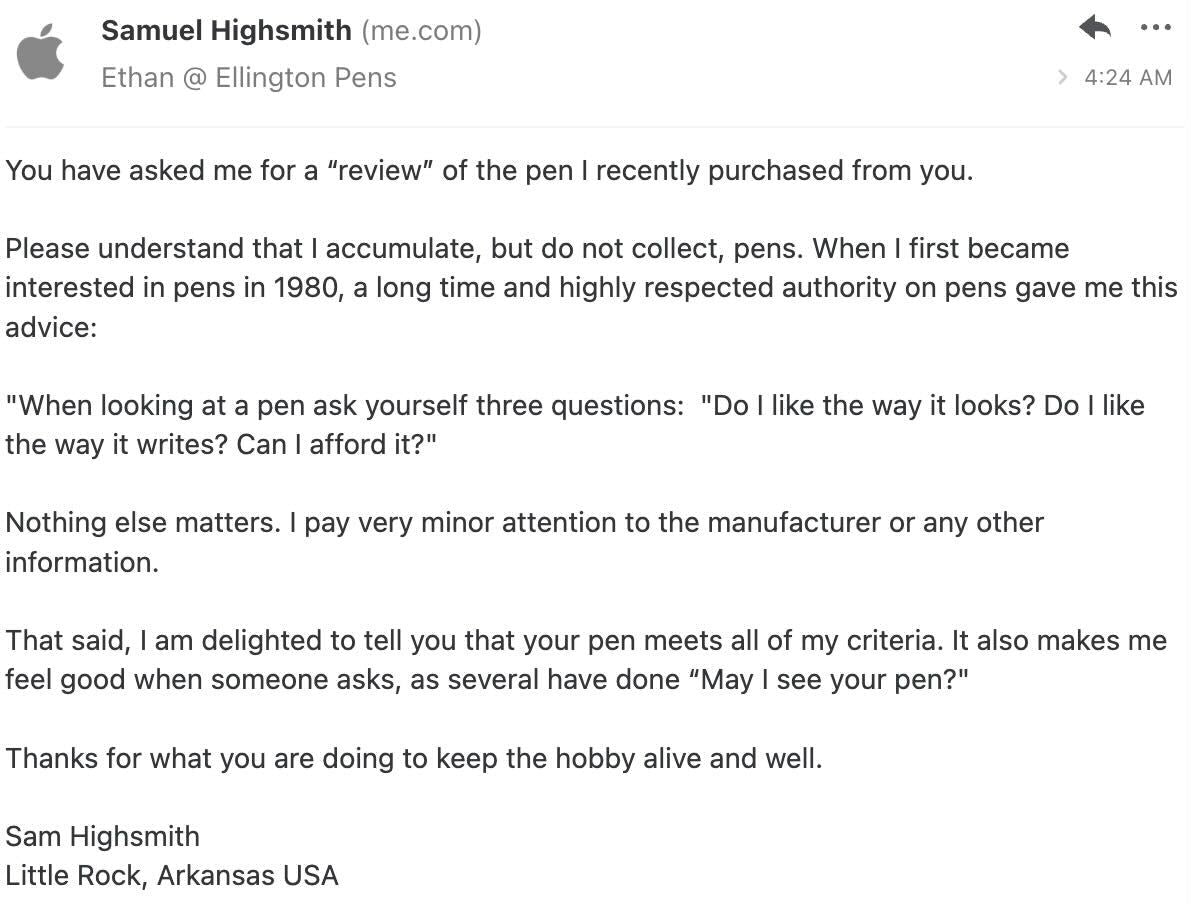Click sender name Samuel Highsmith

pos(226,30)
